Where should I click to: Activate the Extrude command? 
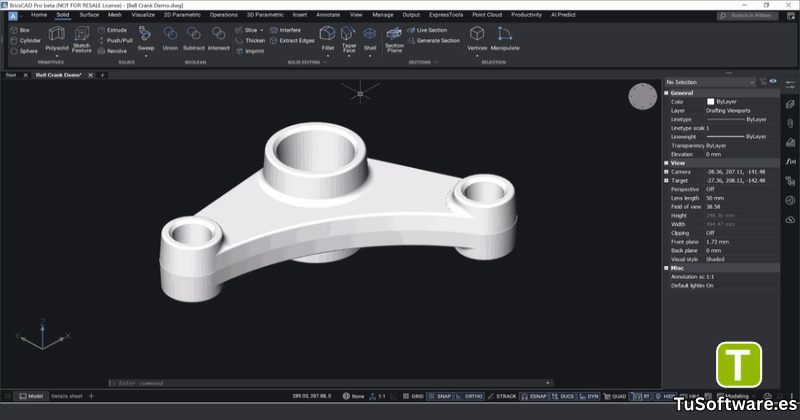point(112,30)
